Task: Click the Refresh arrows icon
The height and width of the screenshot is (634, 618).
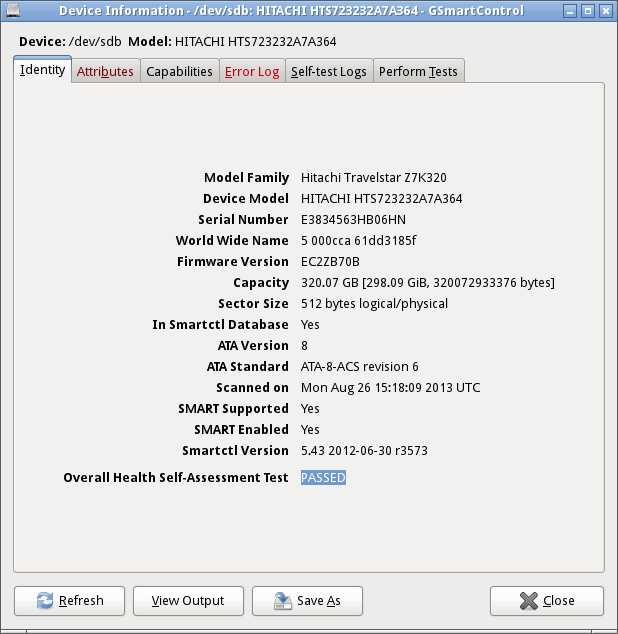Action: click(x=45, y=600)
